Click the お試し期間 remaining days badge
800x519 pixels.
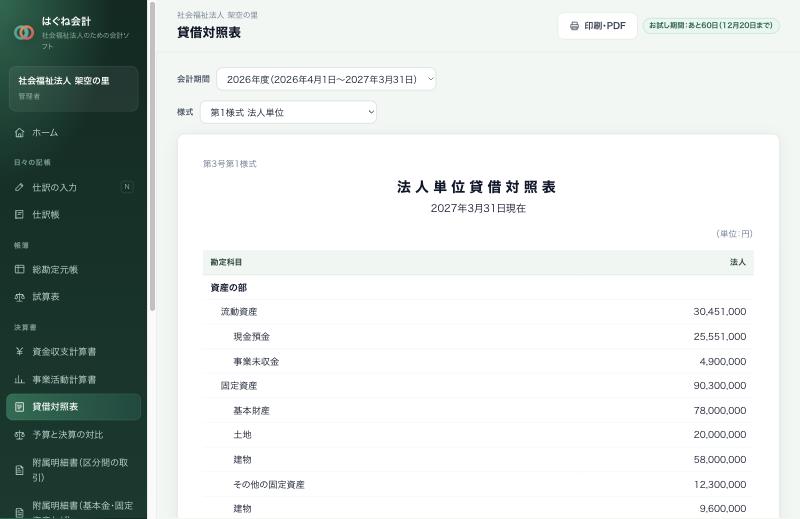click(x=711, y=26)
